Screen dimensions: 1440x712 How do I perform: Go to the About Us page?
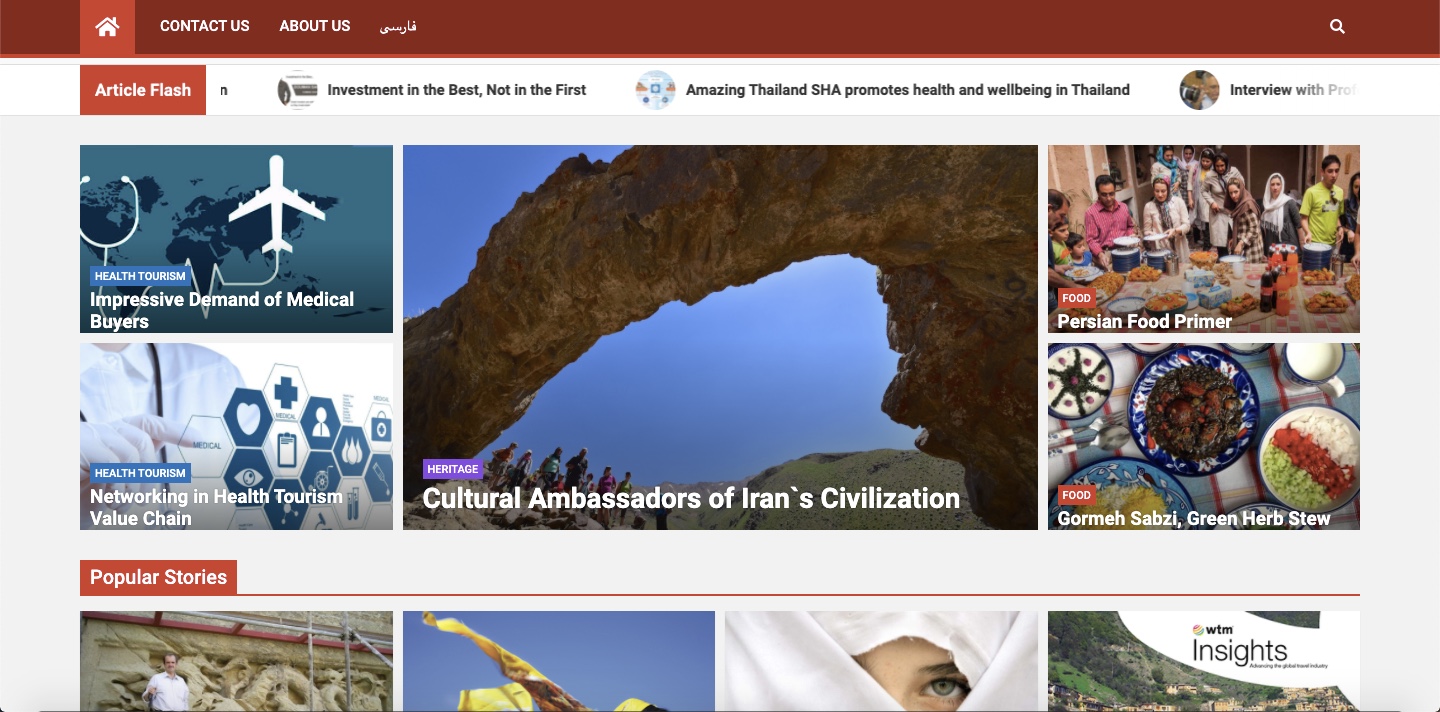314,26
